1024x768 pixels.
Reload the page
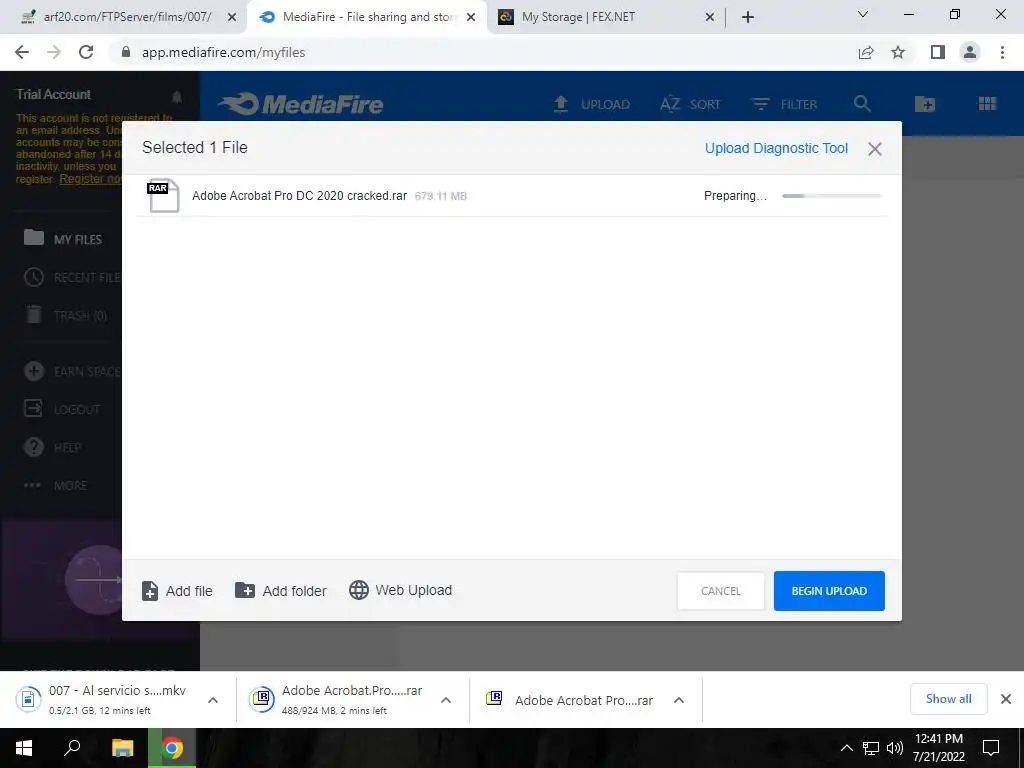point(86,52)
